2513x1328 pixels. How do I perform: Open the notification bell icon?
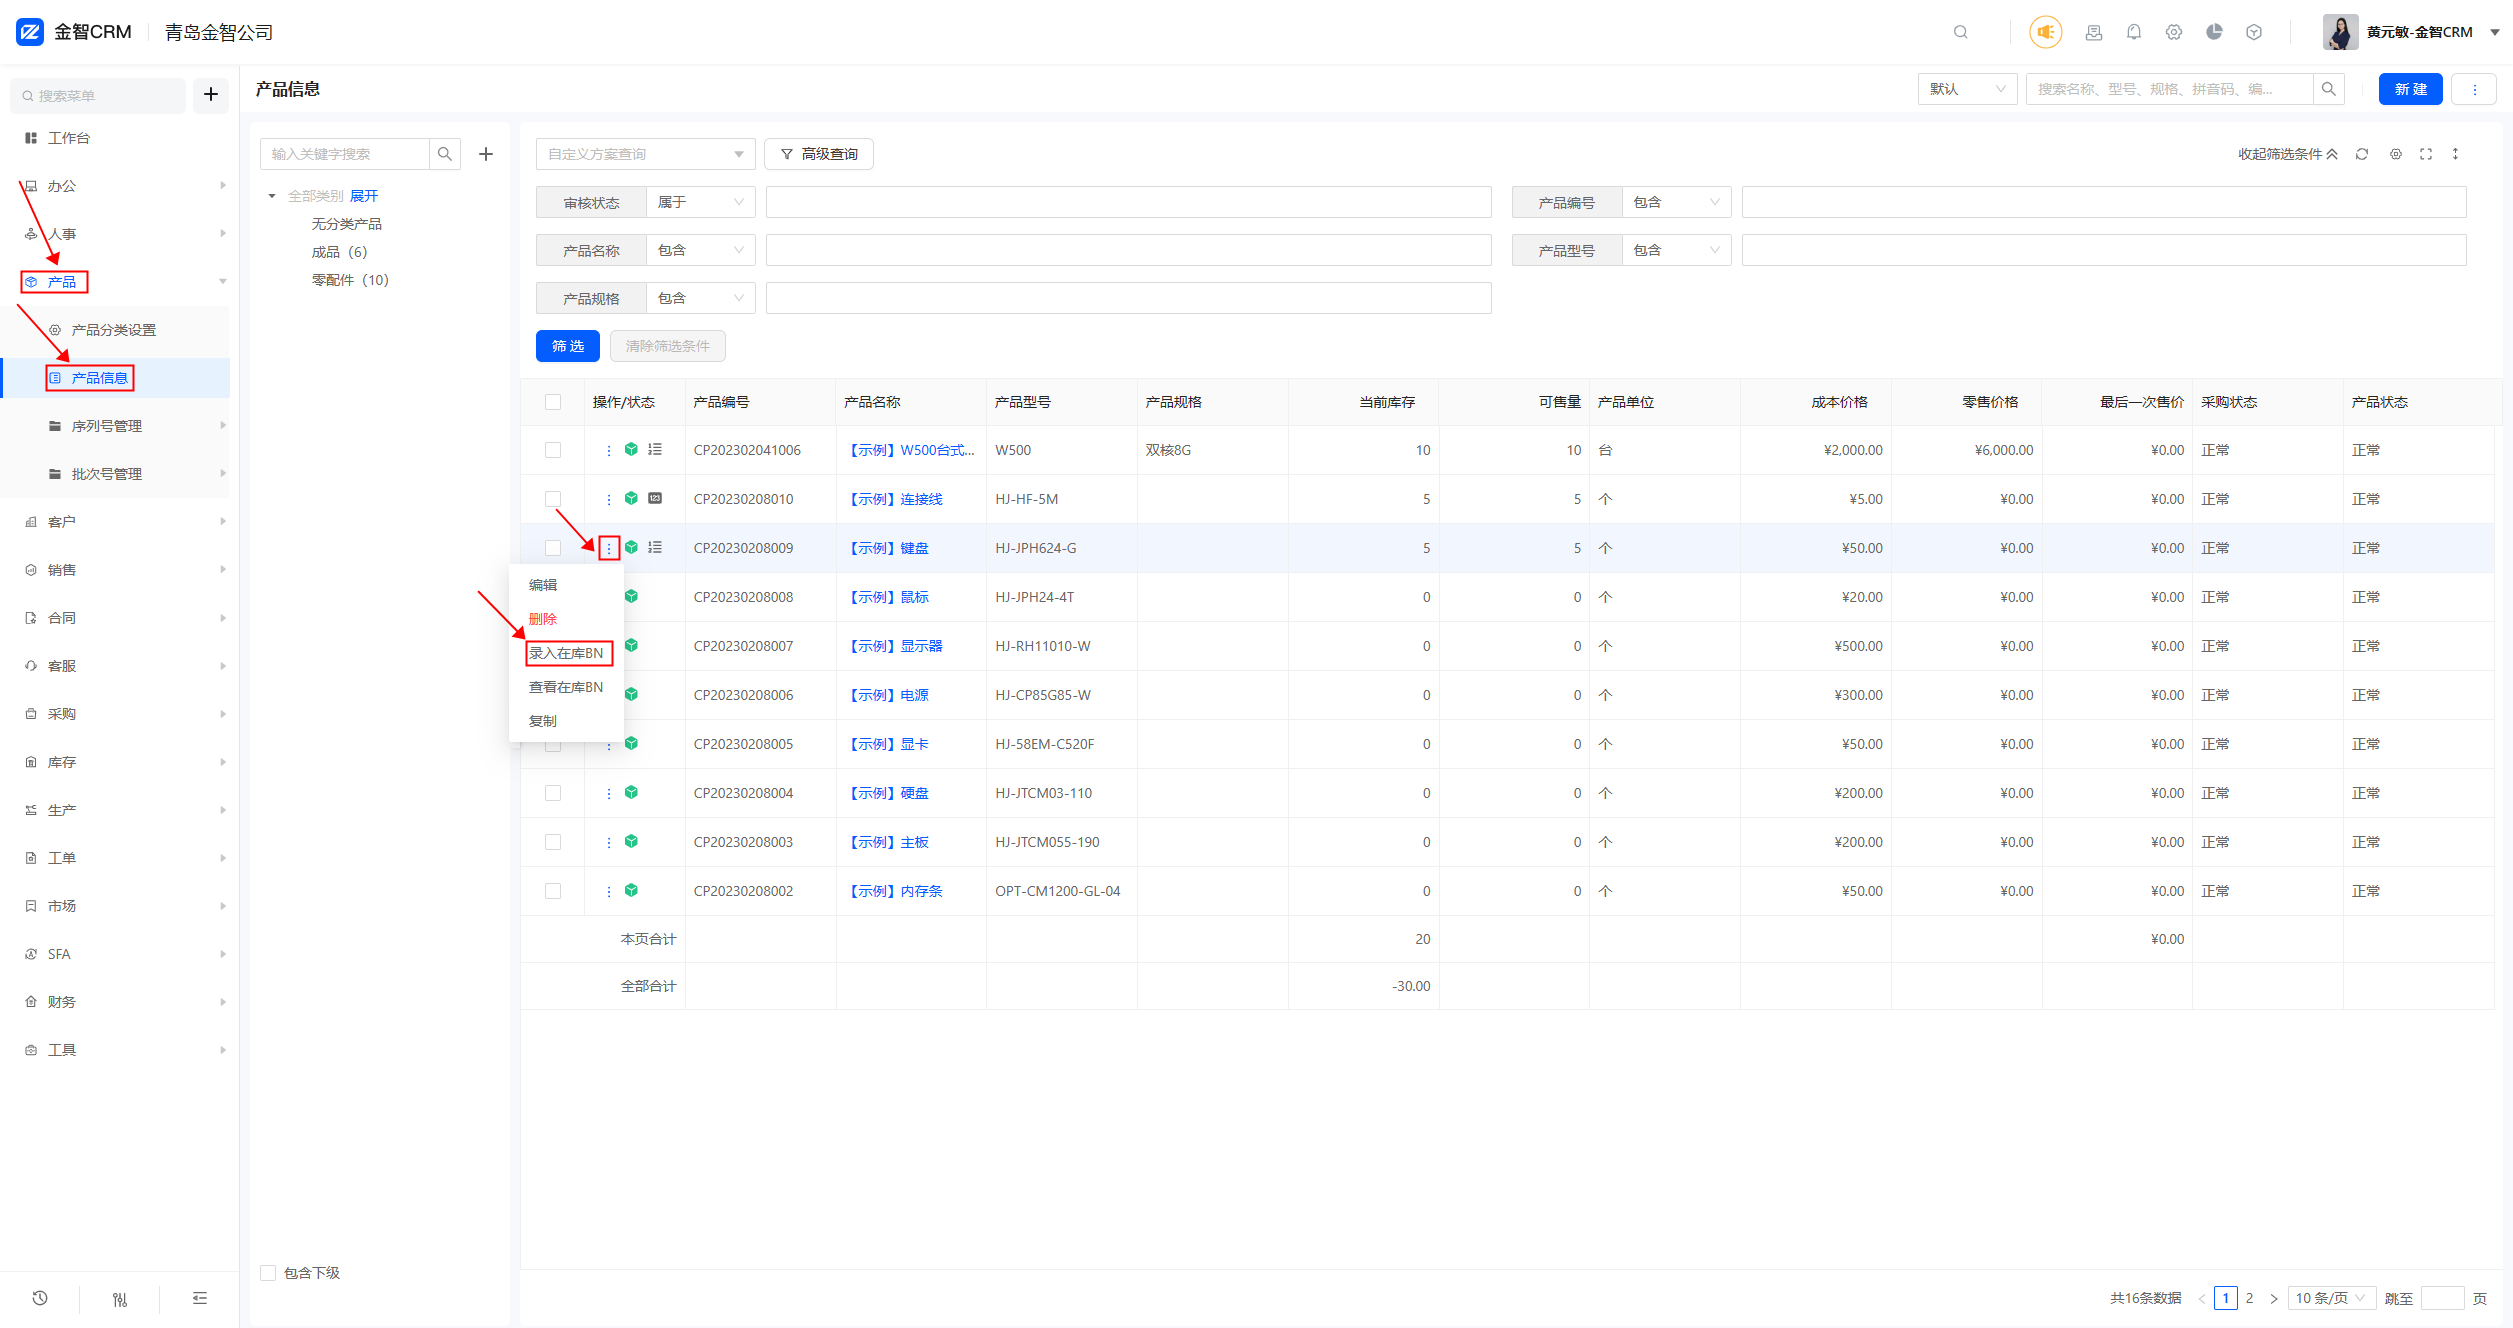click(2133, 32)
